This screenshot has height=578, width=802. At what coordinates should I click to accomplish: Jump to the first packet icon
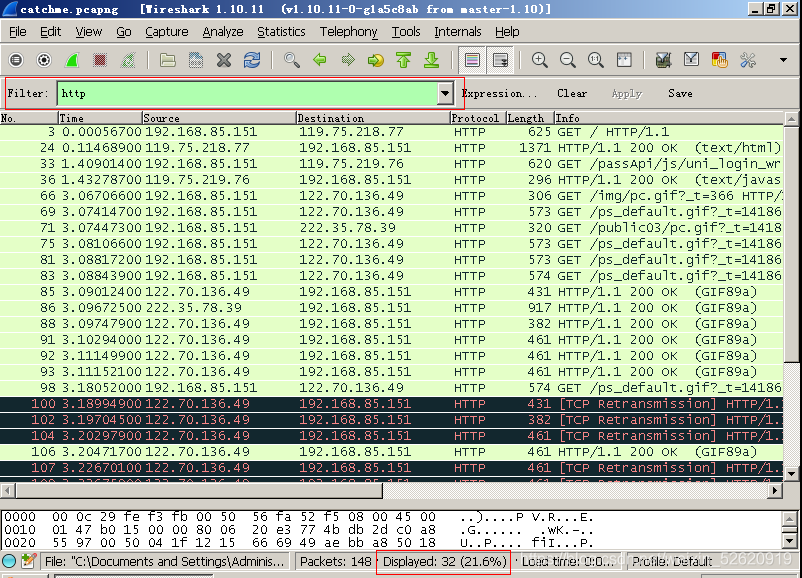click(x=404, y=60)
